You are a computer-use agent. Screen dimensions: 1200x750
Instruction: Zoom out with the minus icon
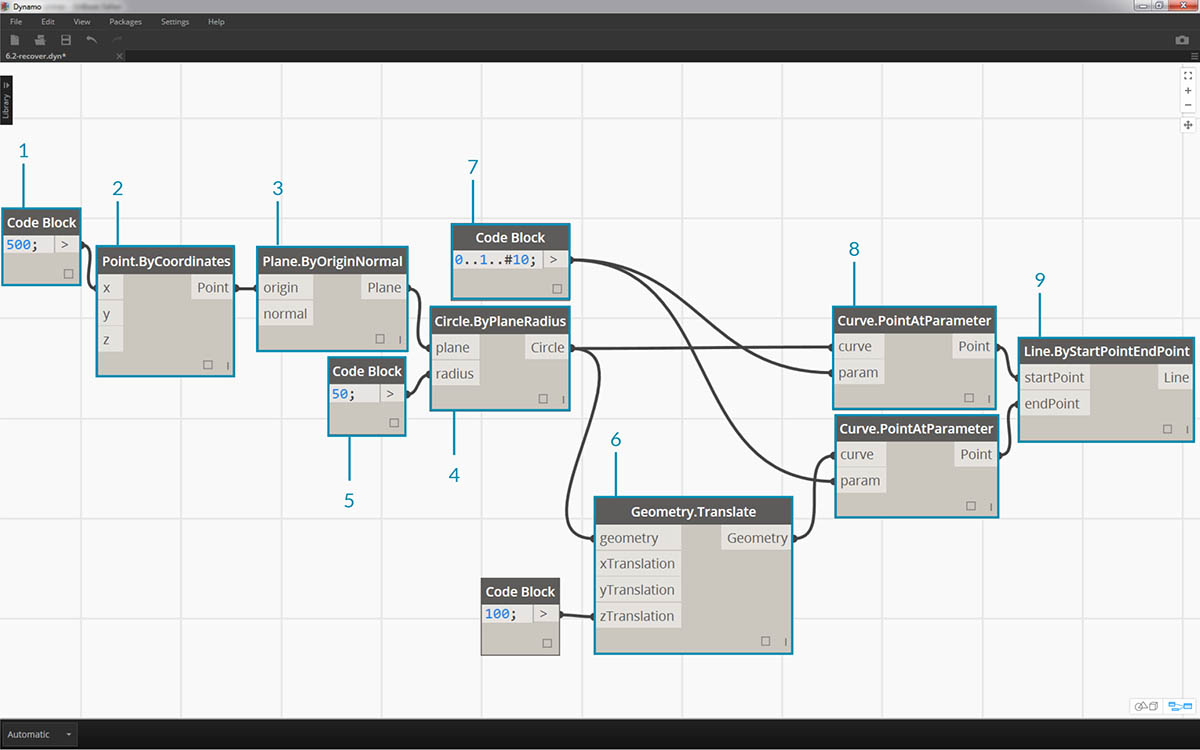(1188, 105)
